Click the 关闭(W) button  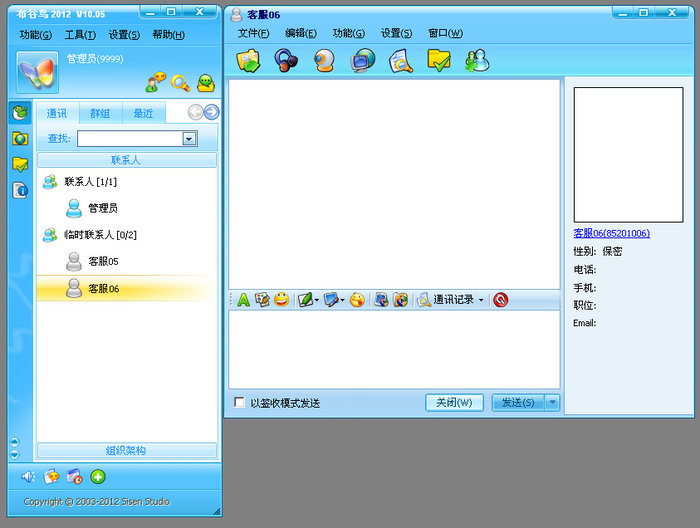454,403
